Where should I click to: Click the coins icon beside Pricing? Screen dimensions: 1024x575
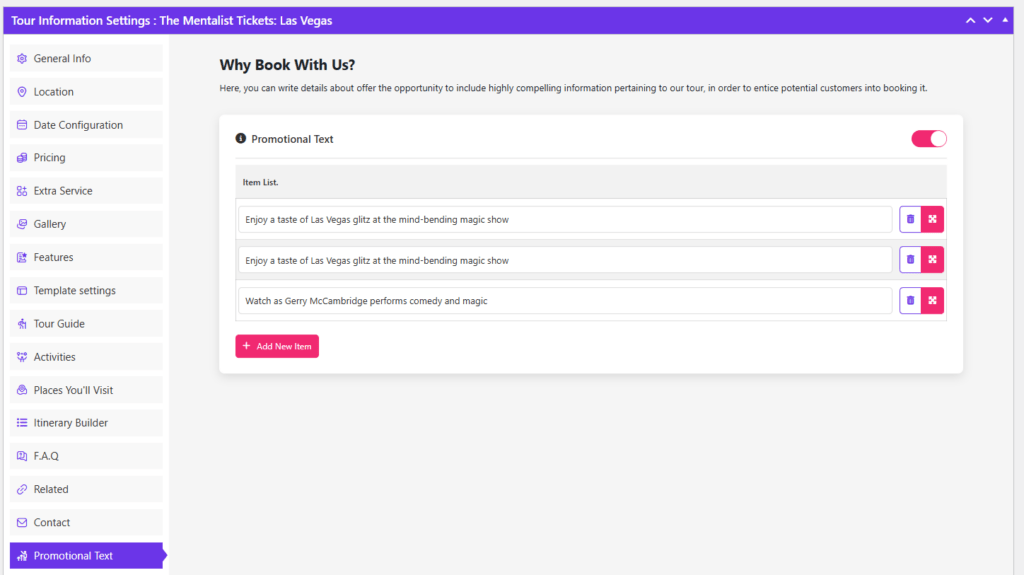click(22, 157)
